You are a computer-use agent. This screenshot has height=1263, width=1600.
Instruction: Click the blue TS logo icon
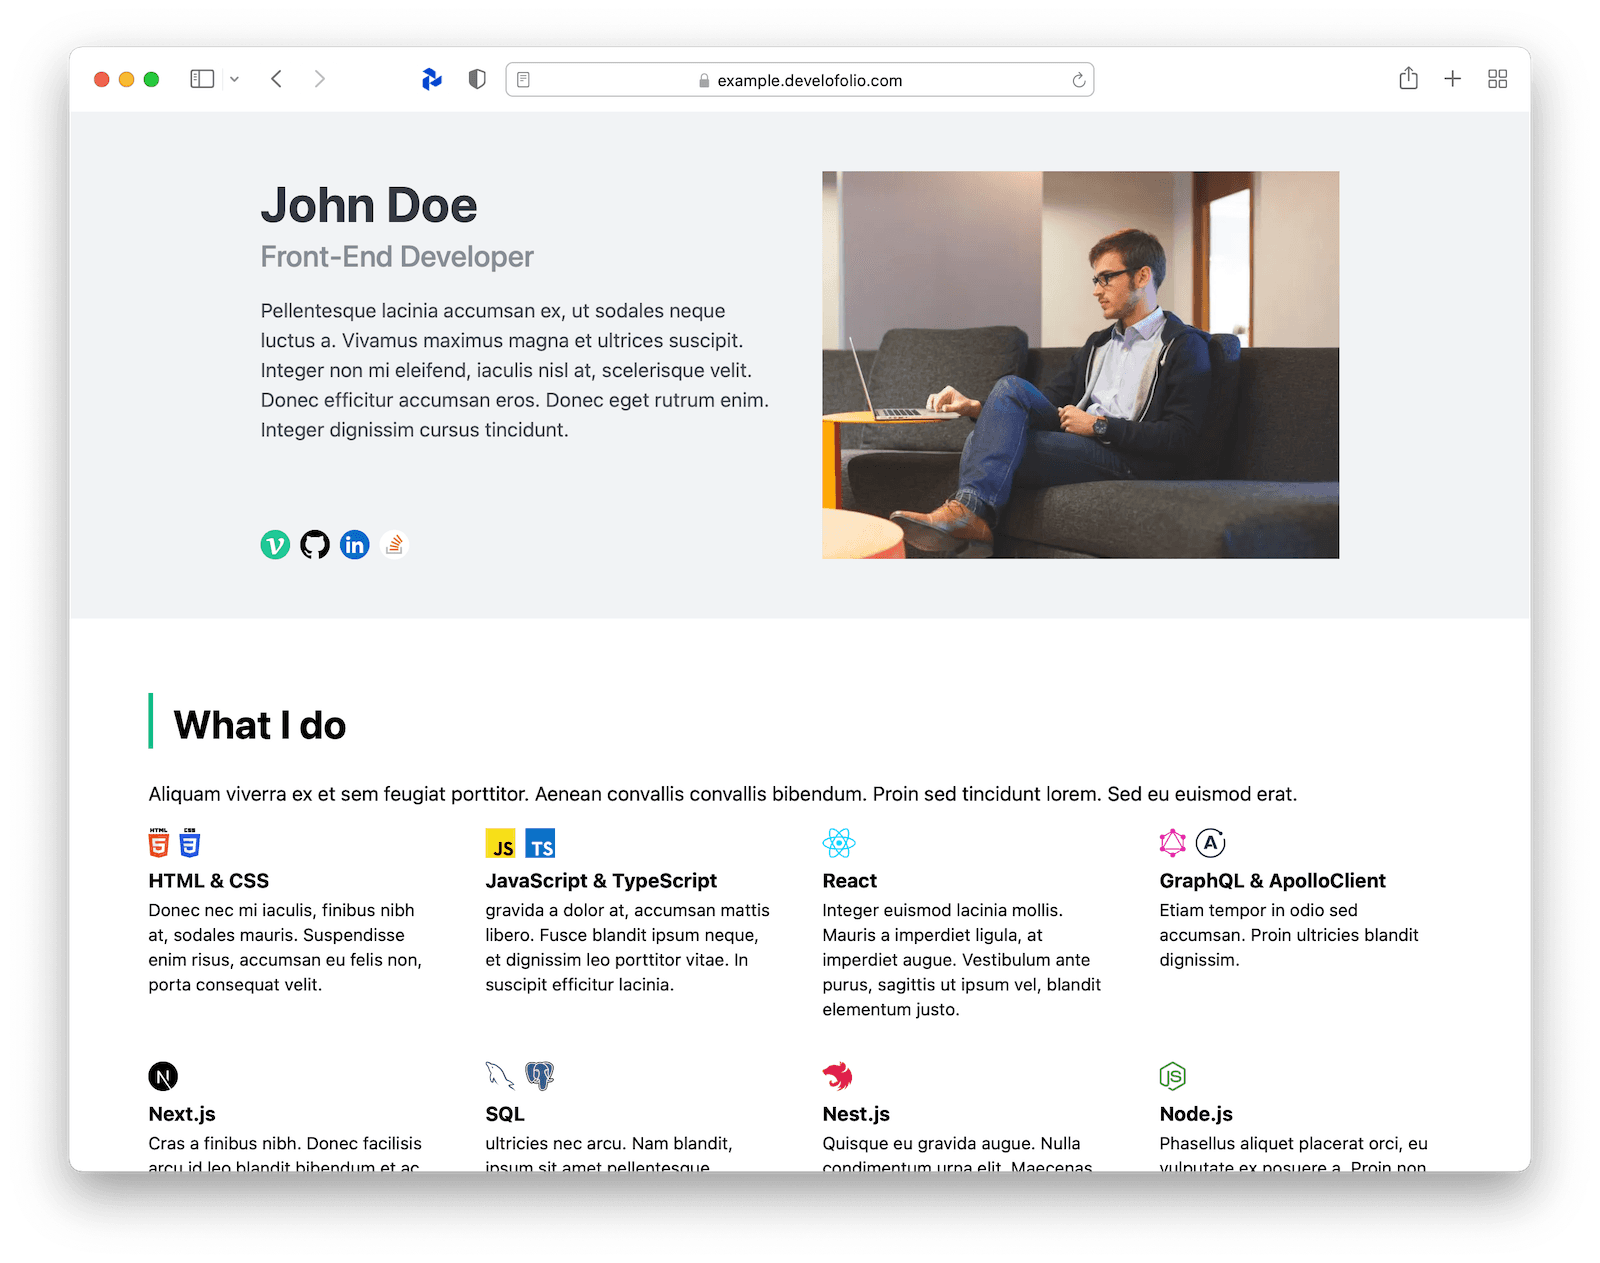tap(540, 843)
